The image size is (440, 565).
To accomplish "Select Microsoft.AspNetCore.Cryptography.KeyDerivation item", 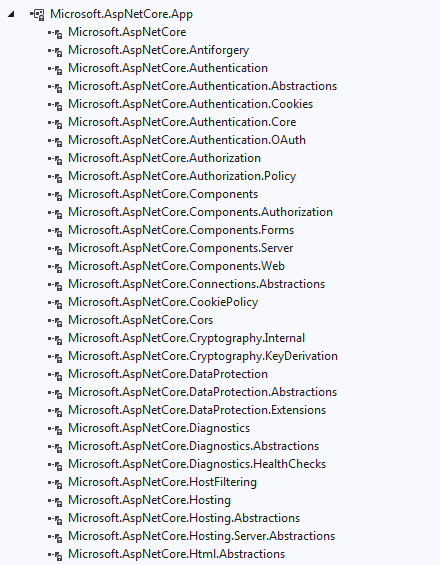I will point(203,356).
